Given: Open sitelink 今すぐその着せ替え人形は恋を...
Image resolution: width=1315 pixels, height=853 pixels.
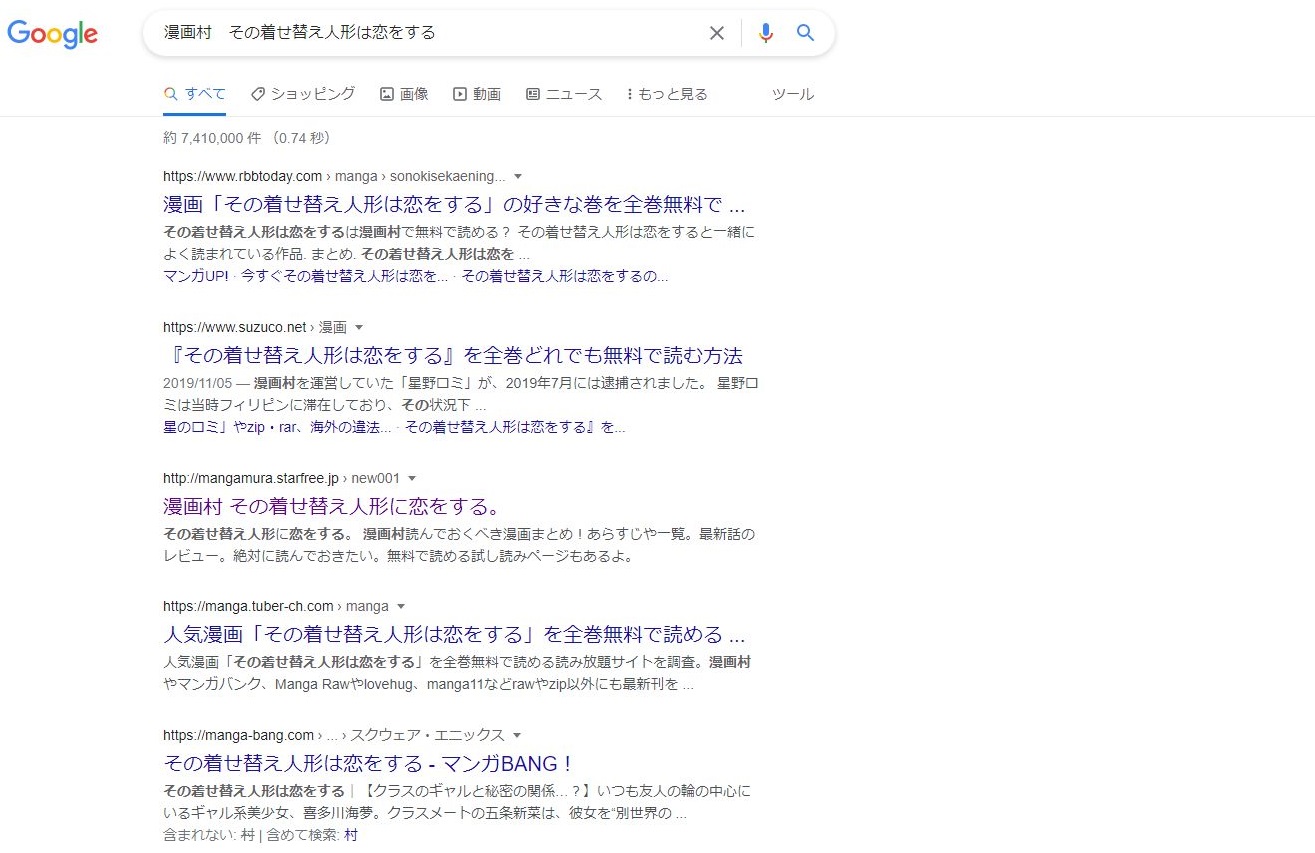Looking at the screenshot, I should click(344, 276).
